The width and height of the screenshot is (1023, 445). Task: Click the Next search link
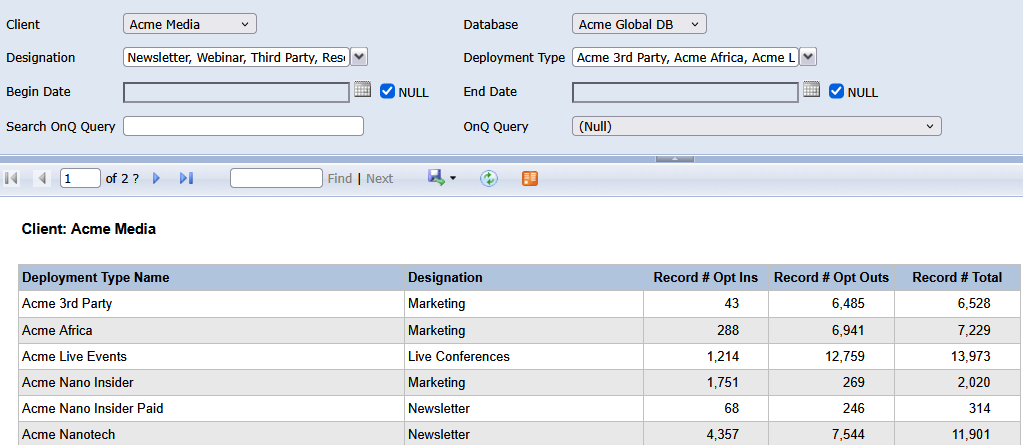[380, 178]
